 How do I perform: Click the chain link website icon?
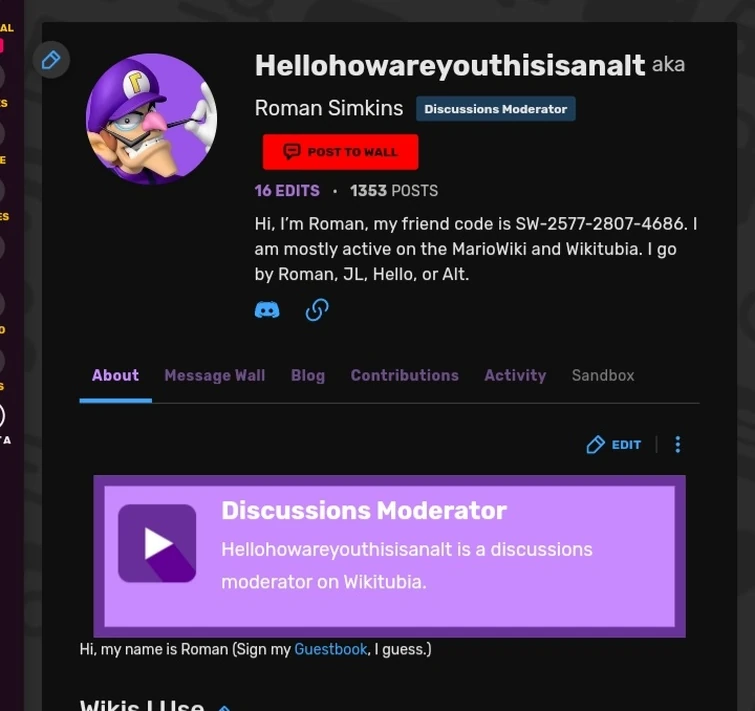(x=317, y=310)
